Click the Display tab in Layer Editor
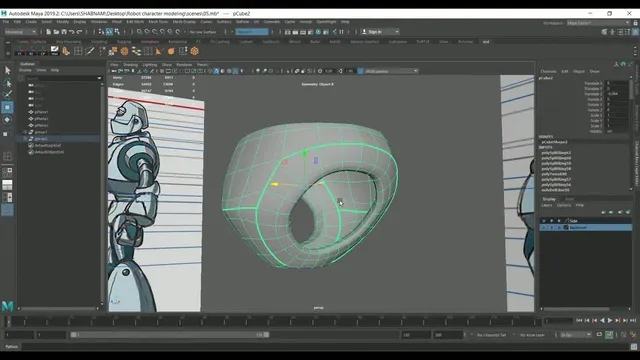This screenshot has width=640, height=360. pyautogui.click(x=549, y=199)
